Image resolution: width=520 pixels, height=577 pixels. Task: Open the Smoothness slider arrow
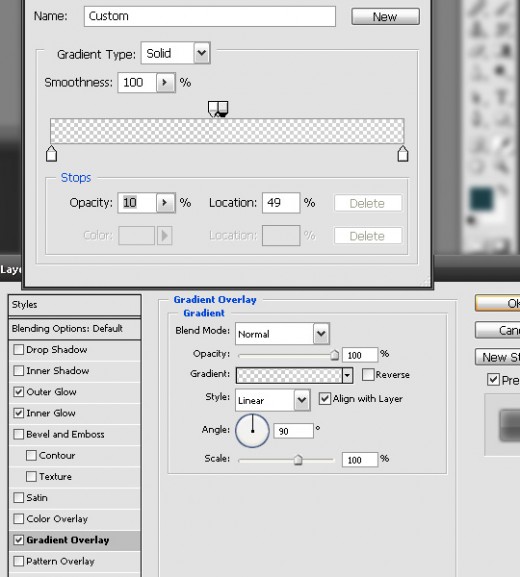(x=165, y=82)
